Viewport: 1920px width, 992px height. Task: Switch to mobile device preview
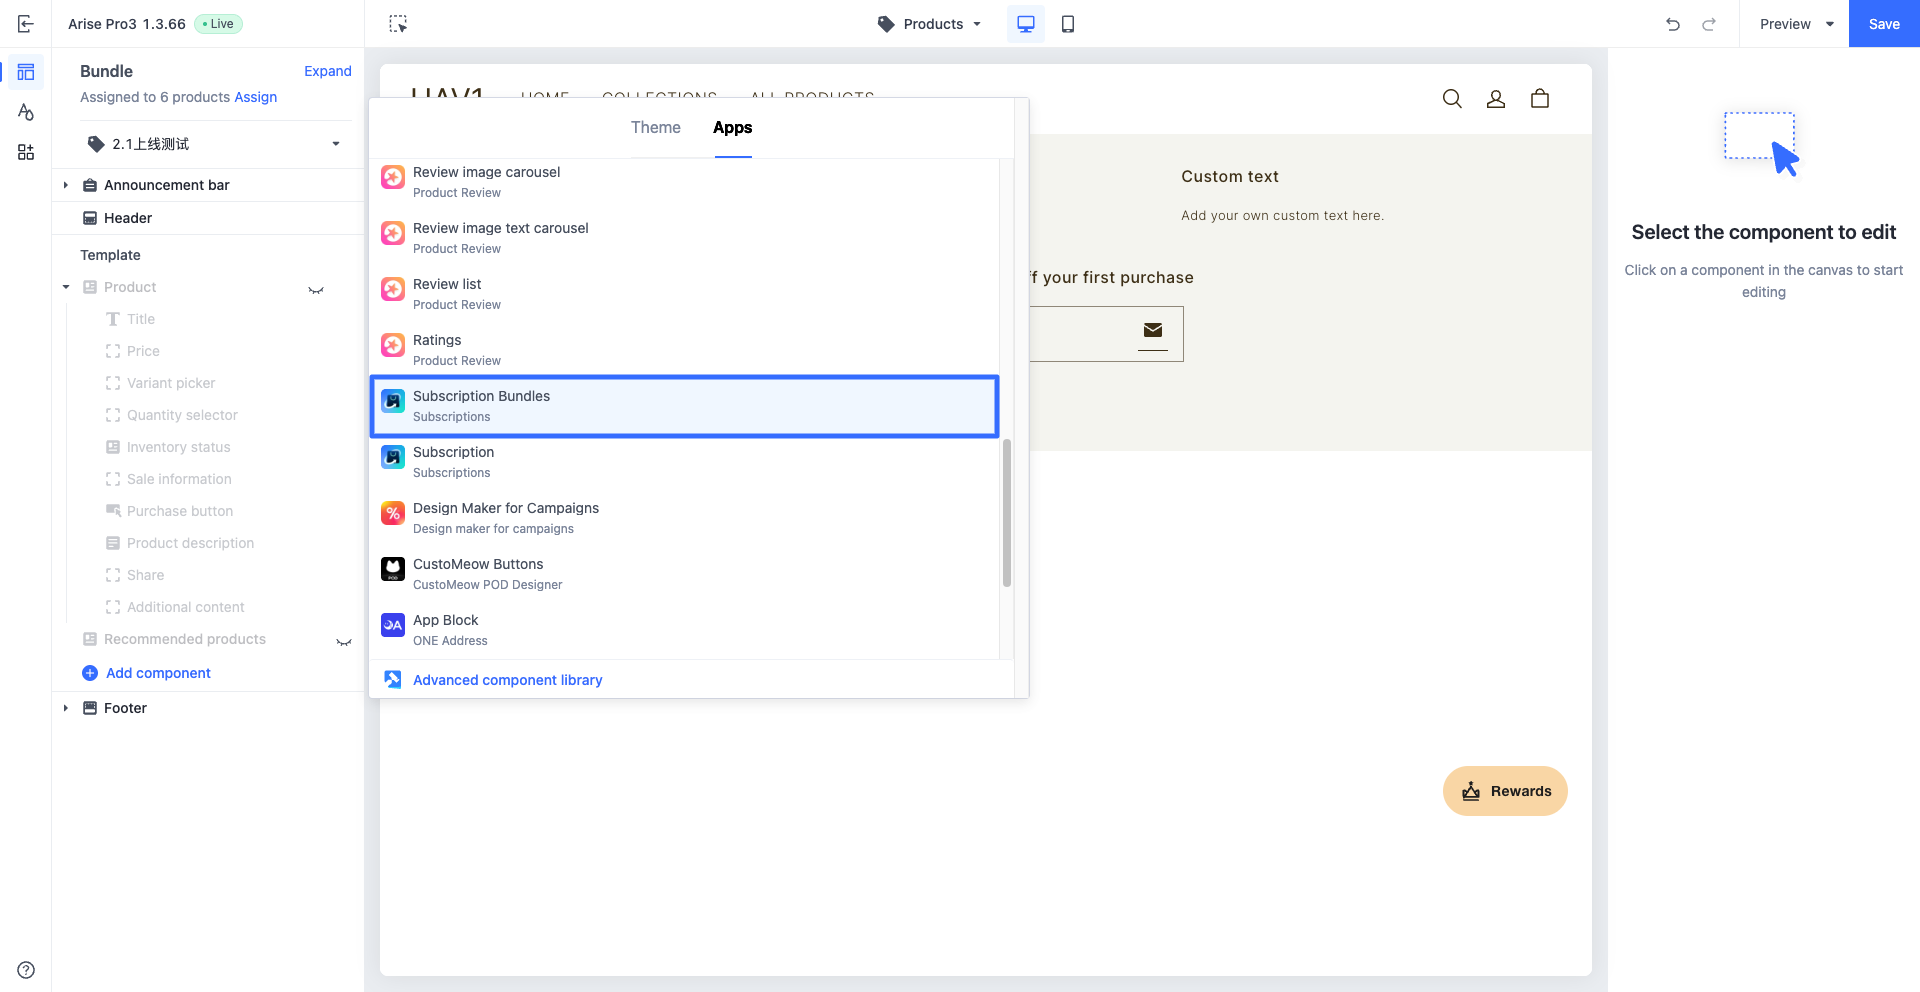pos(1068,24)
